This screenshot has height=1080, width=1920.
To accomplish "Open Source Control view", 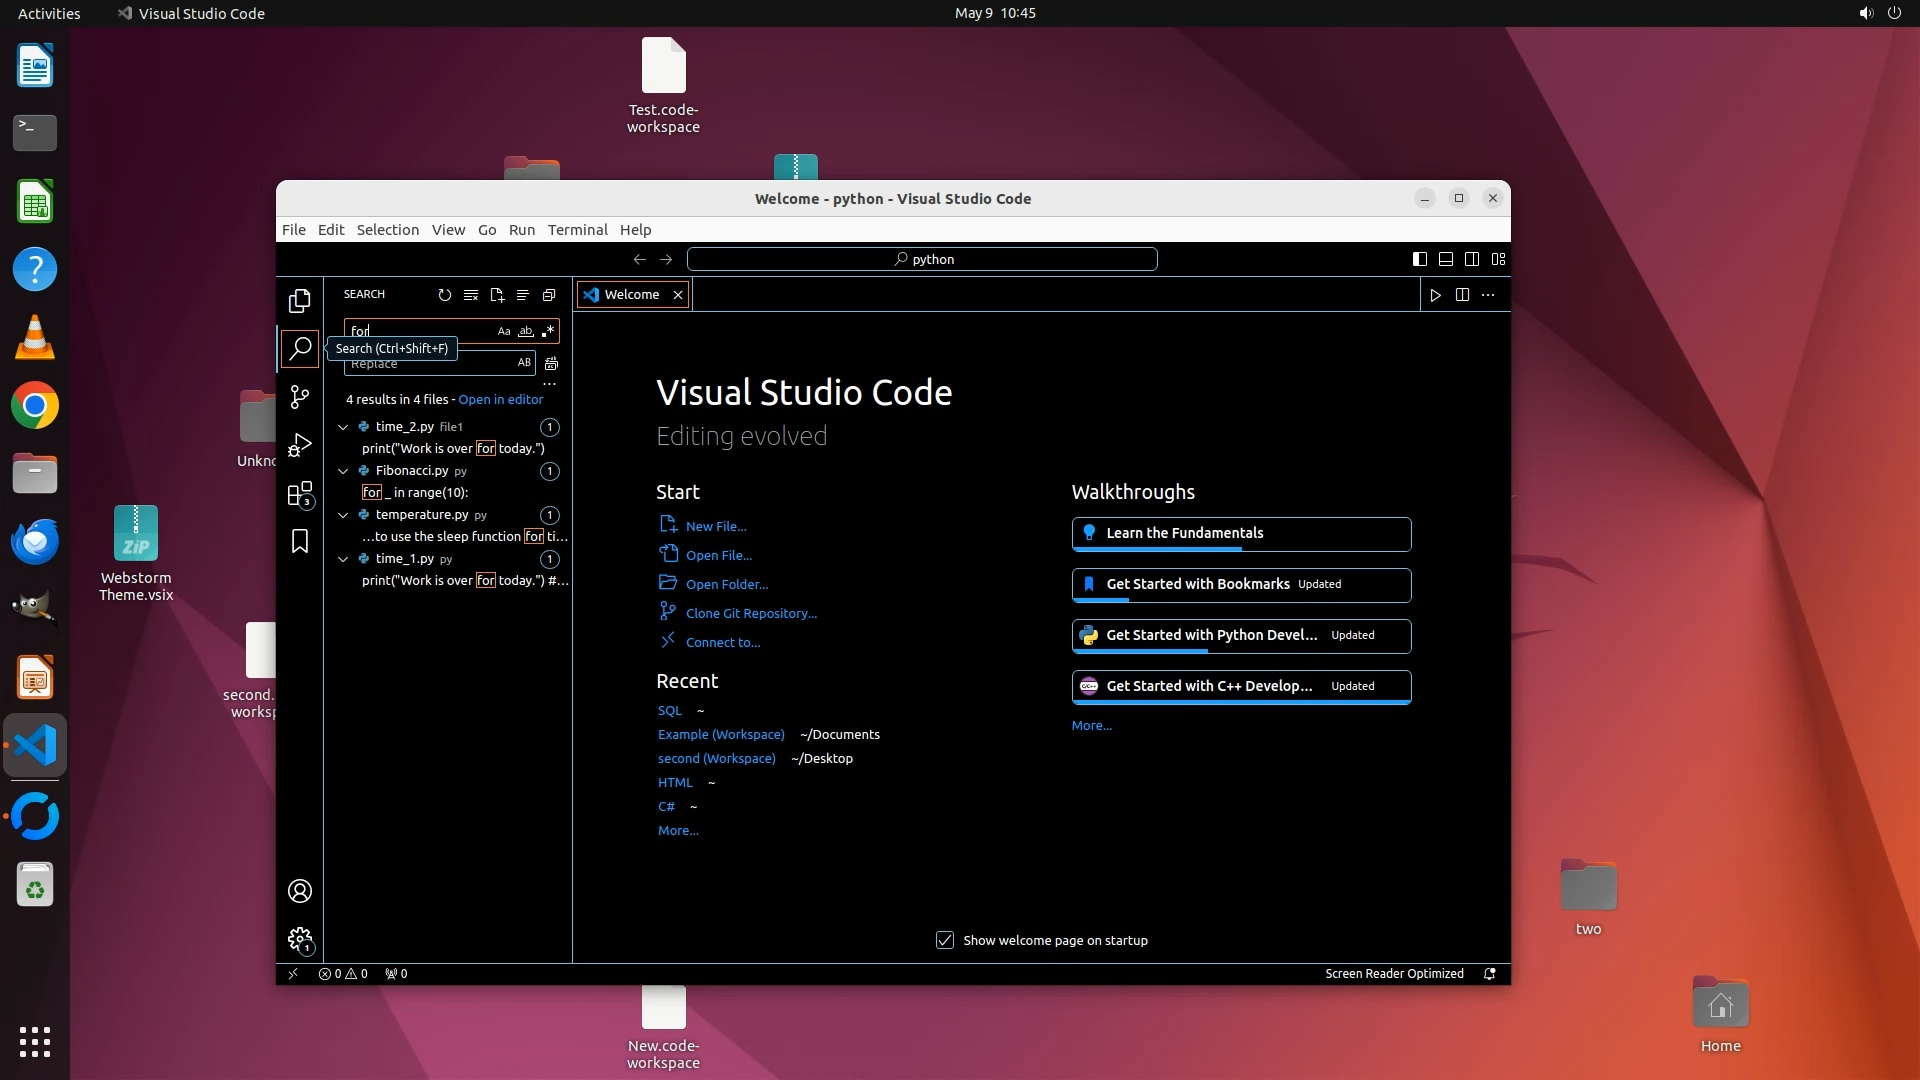I will coord(299,397).
